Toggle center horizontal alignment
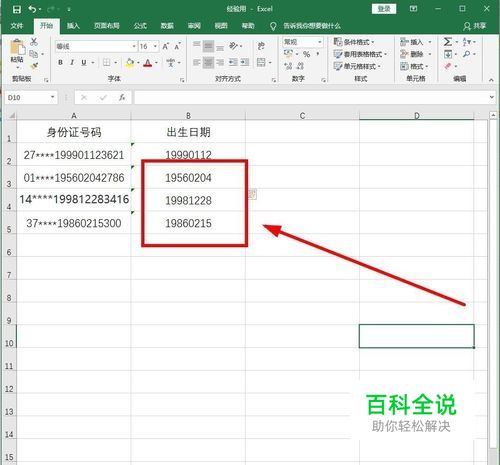 coord(208,62)
